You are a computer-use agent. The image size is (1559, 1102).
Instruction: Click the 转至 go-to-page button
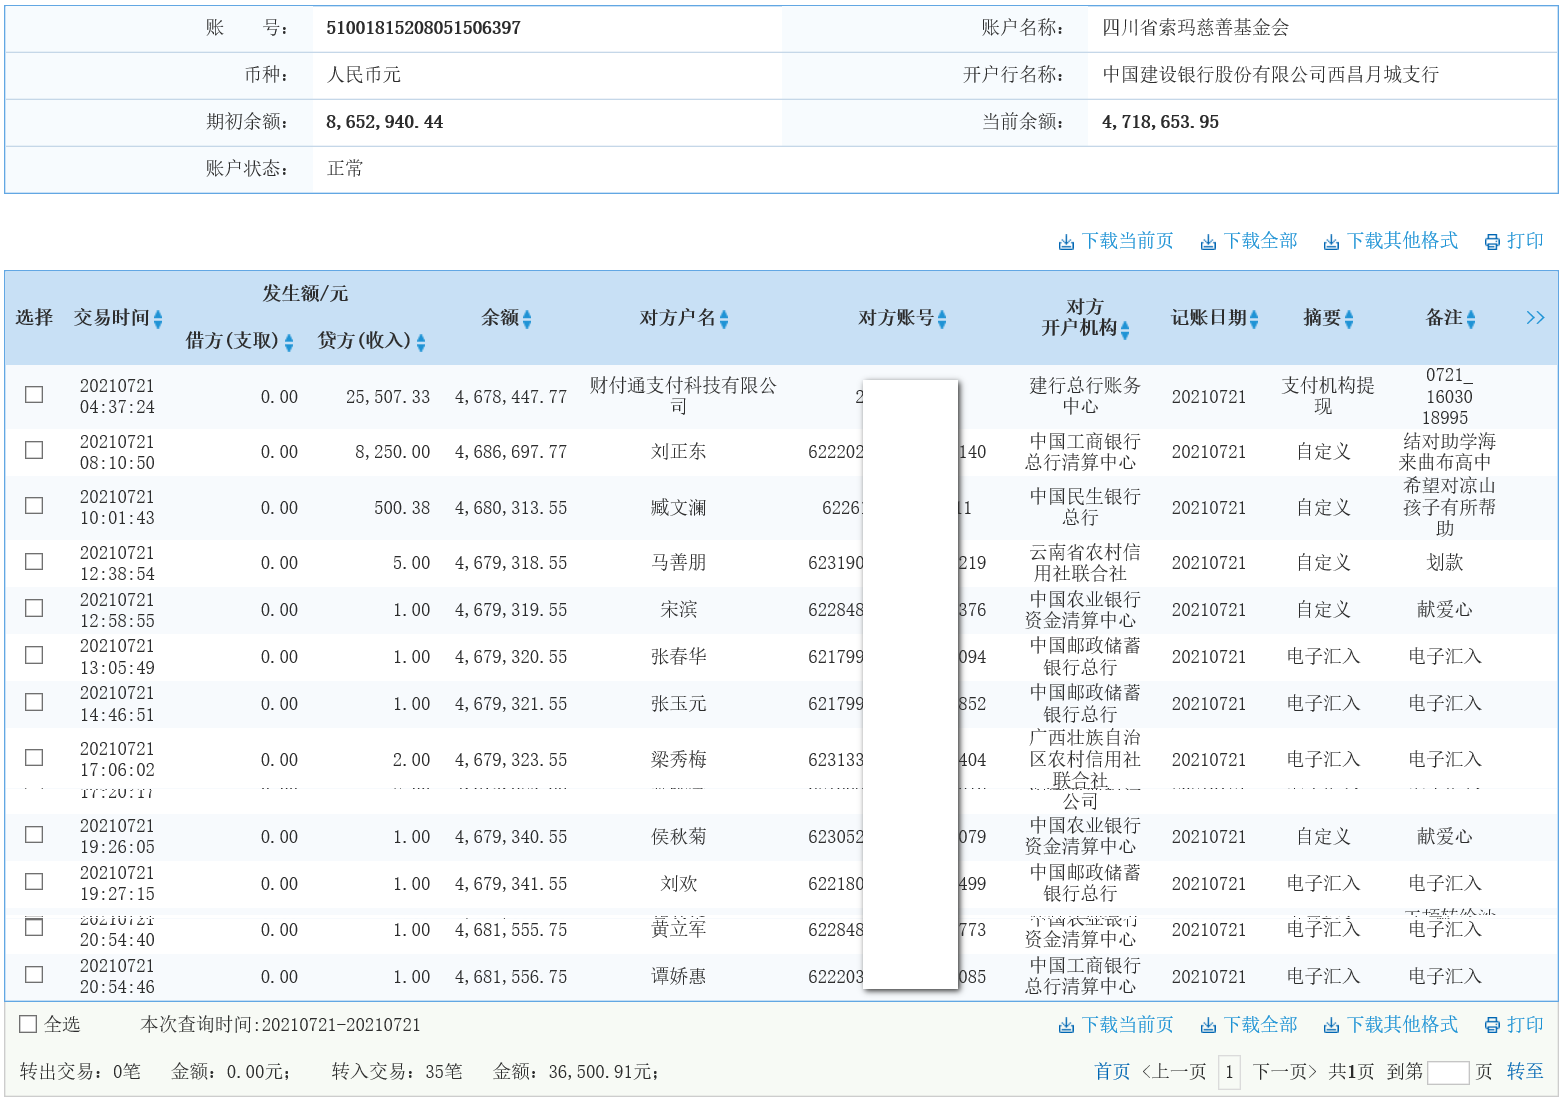tap(1524, 1071)
